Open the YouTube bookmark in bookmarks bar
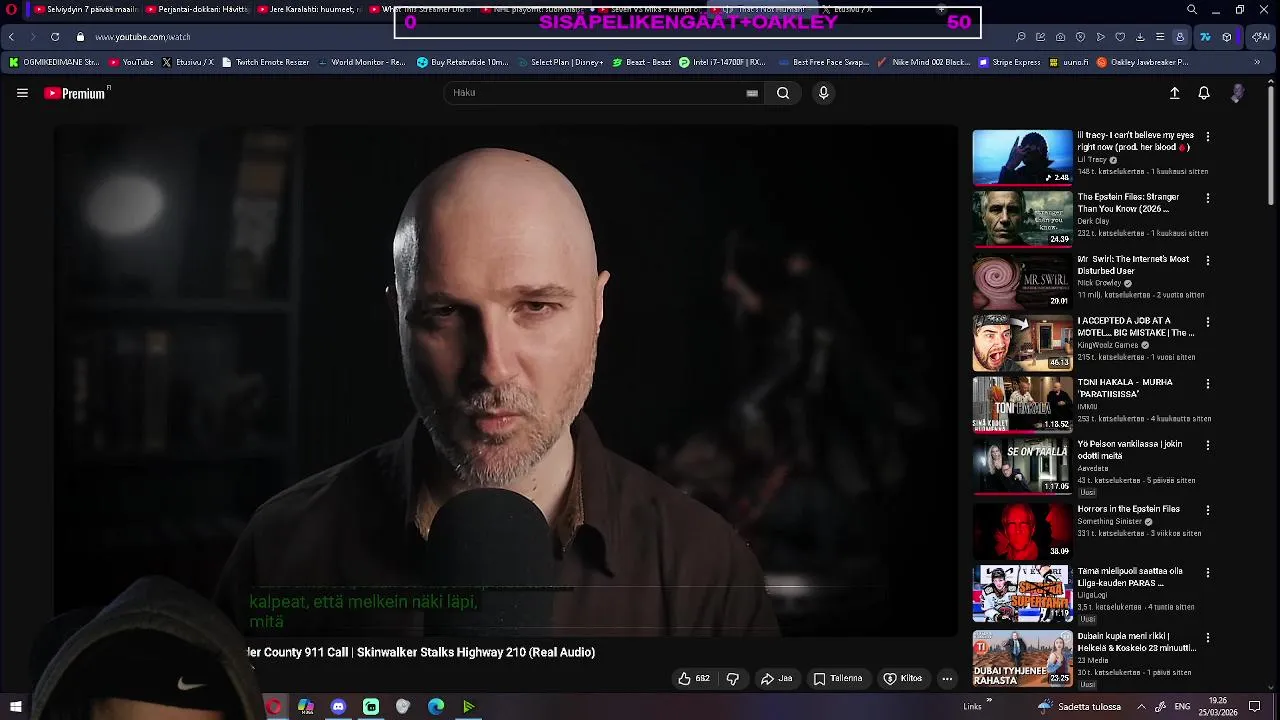Image resolution: width=1280 pixels, height=720 pixels. pyautogui.click(x=131, y=62)
